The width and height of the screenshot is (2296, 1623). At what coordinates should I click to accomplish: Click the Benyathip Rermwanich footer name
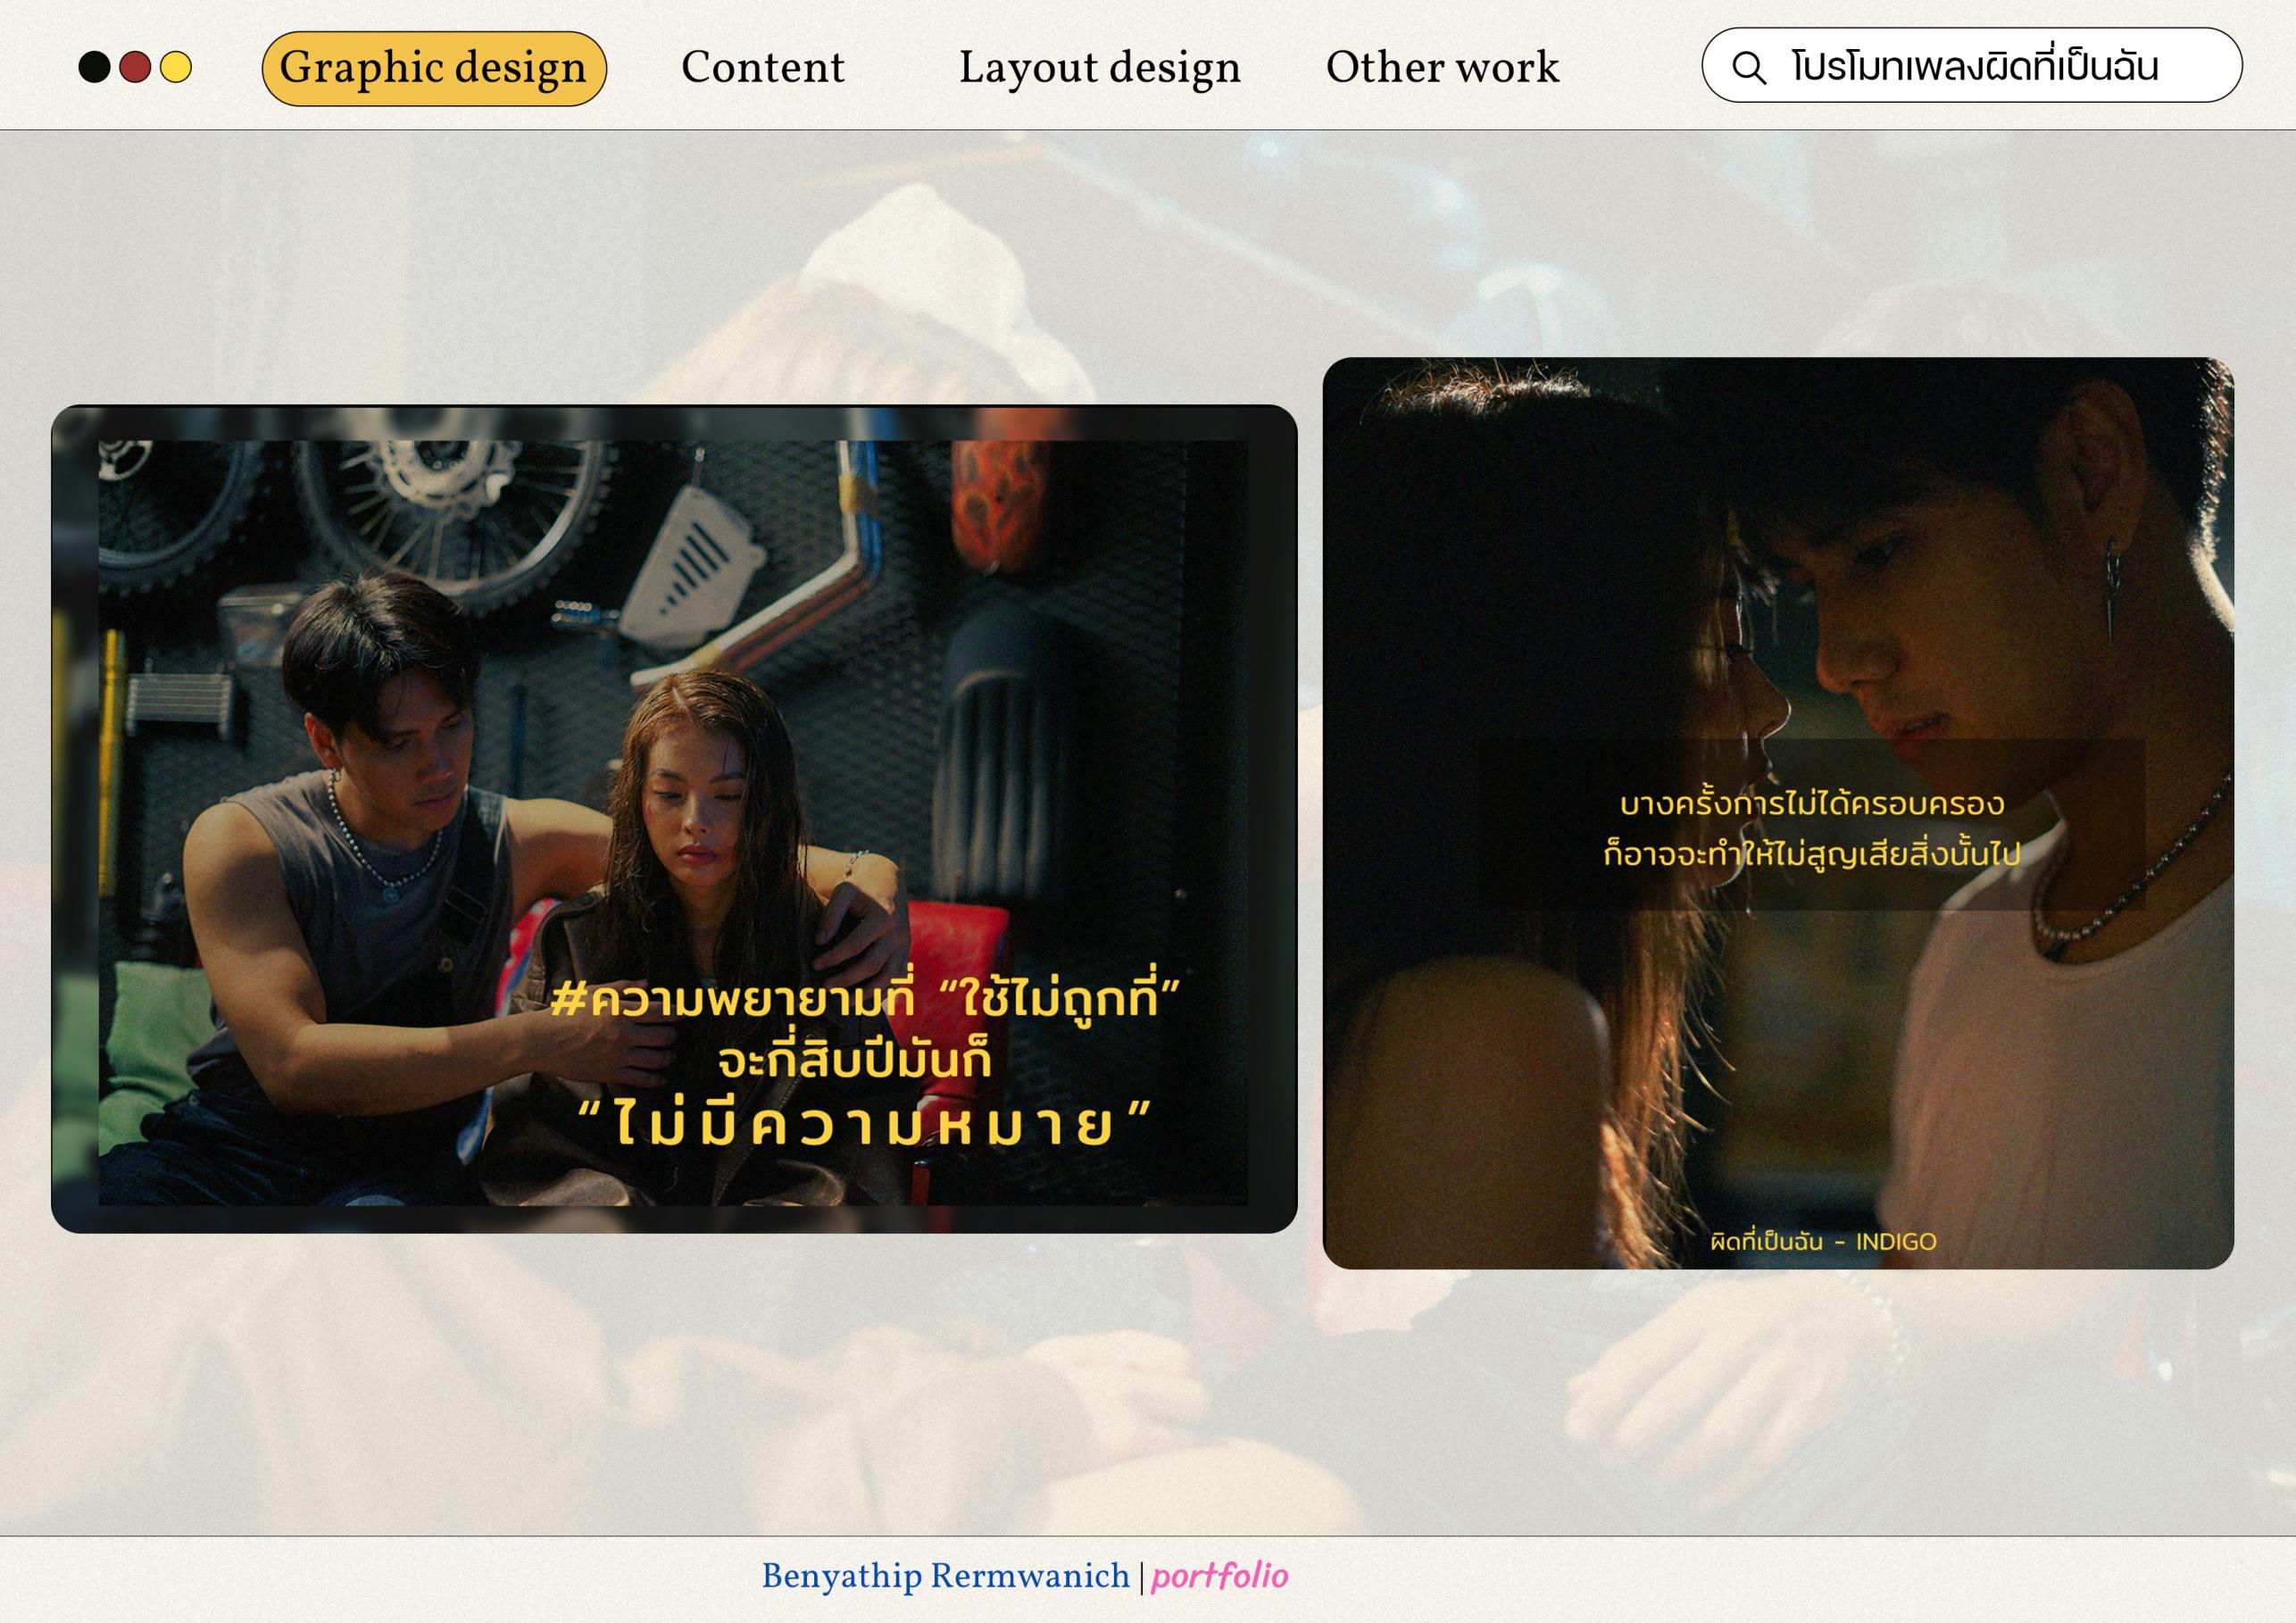tap(945, 1577)
